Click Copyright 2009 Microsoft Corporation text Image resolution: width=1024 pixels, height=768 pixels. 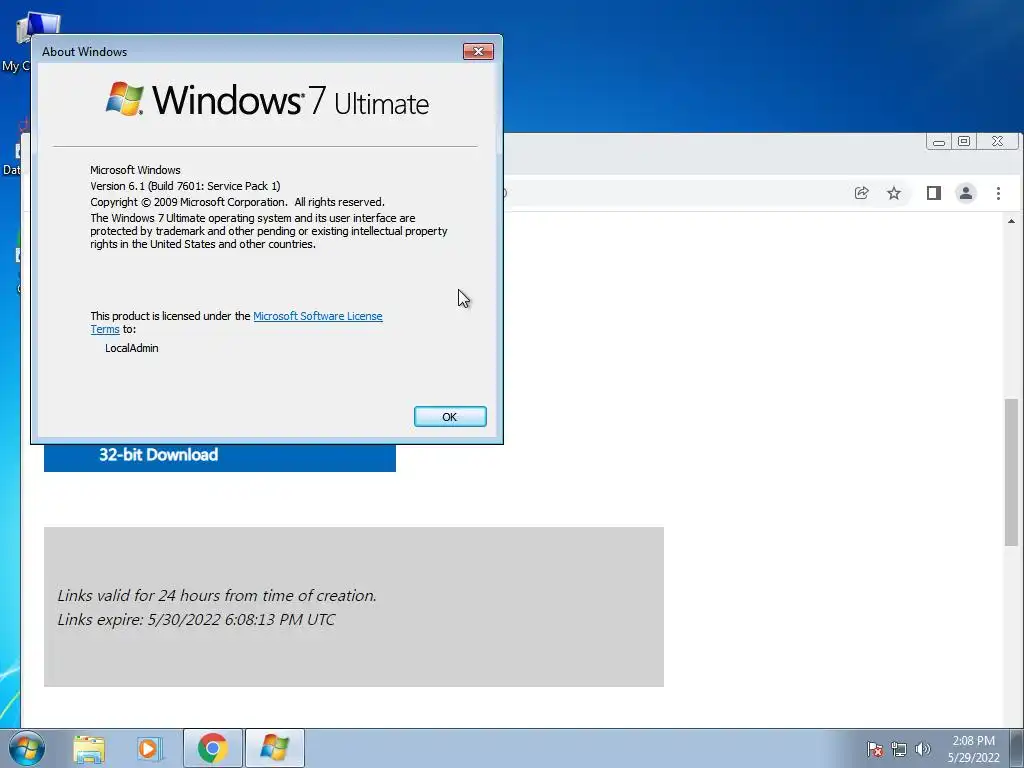237,202
